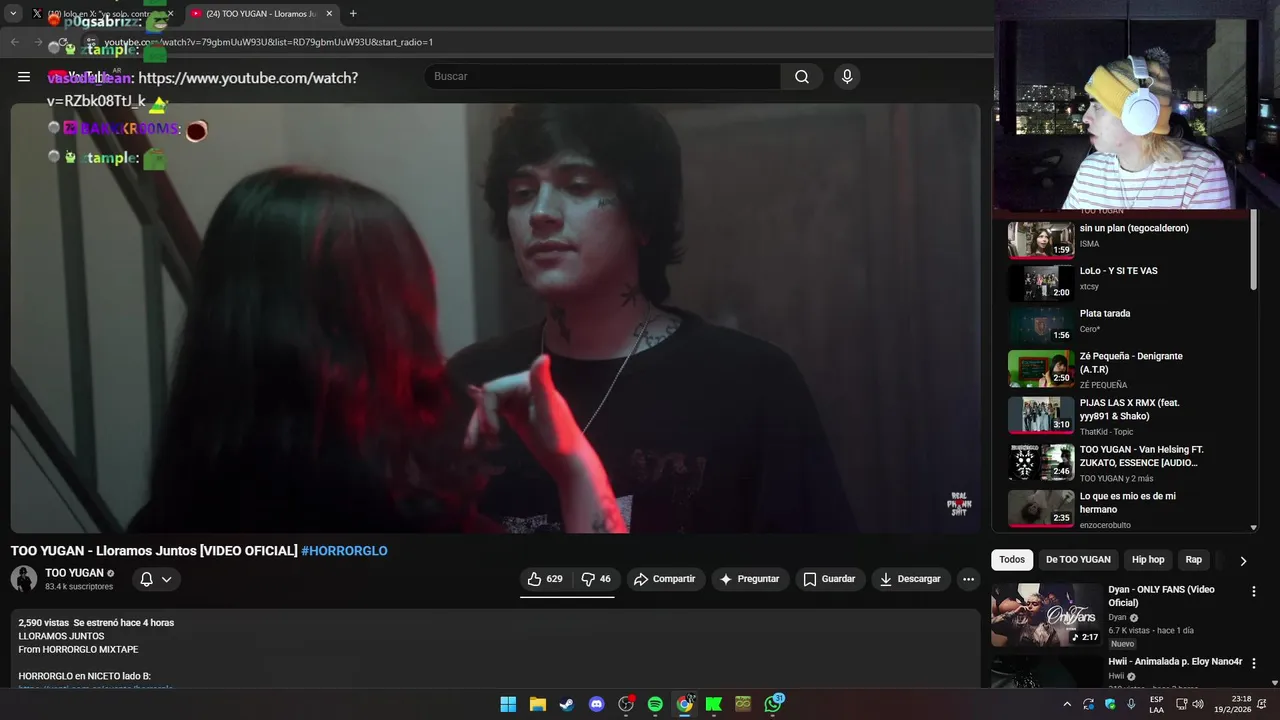Click the #HORRORGLO hashtag link
Image resolution: width=1280 pixels, height=720 pixels.
point(344,551)
